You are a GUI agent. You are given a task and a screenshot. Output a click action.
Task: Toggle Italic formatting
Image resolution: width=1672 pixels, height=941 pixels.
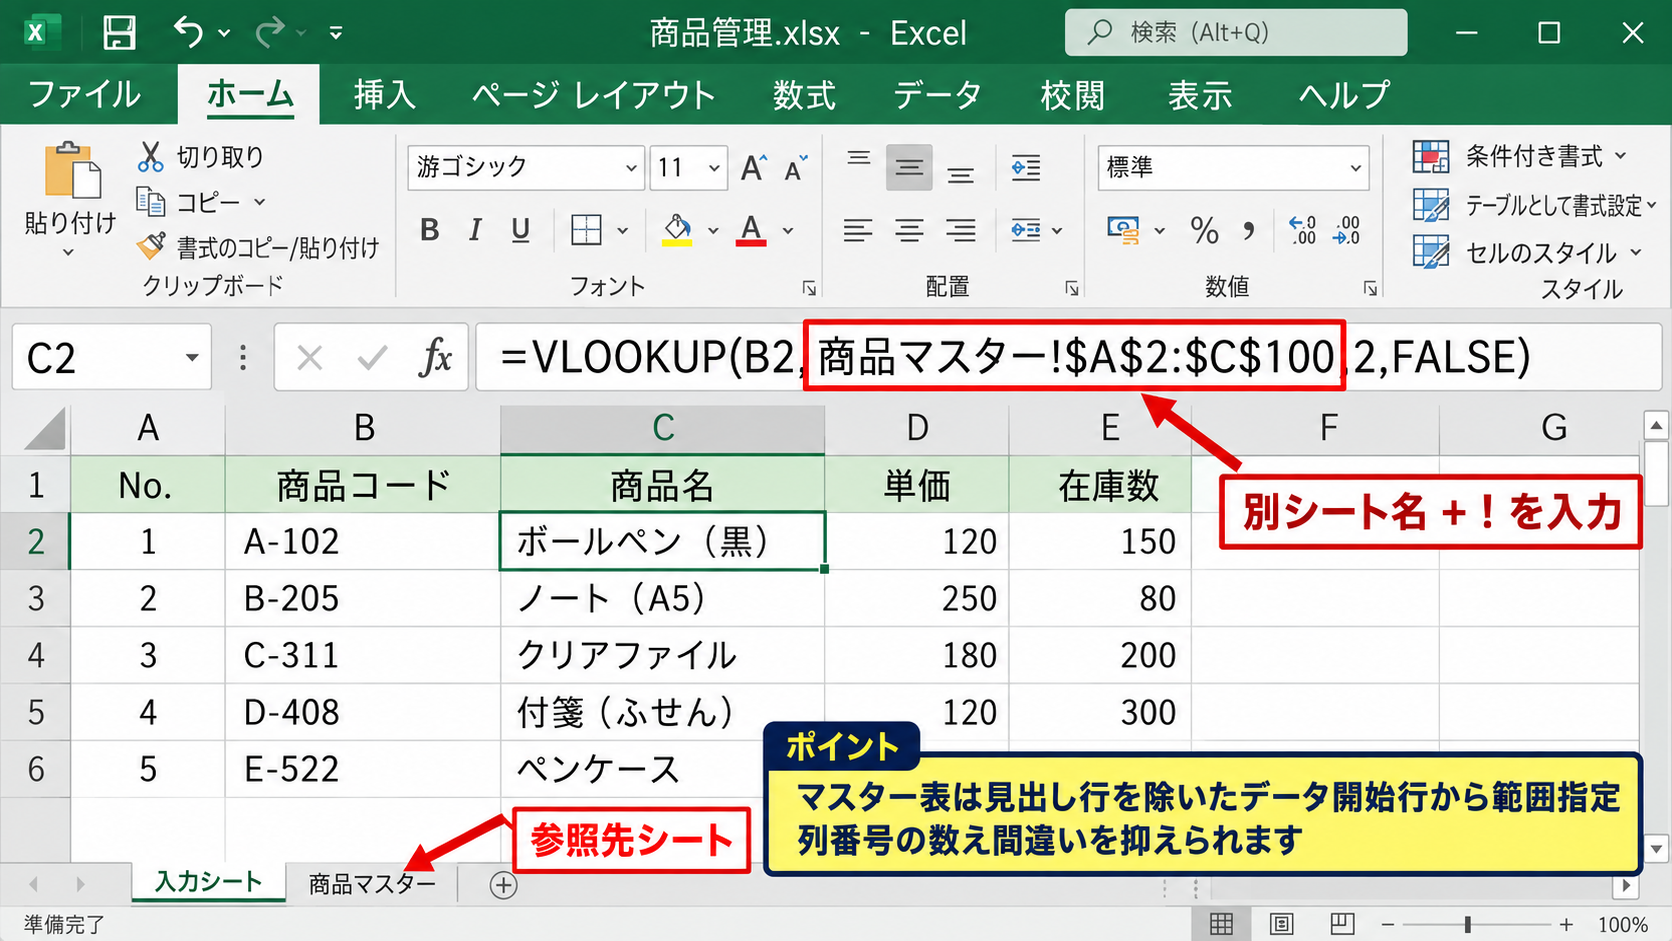coord(476,230)
